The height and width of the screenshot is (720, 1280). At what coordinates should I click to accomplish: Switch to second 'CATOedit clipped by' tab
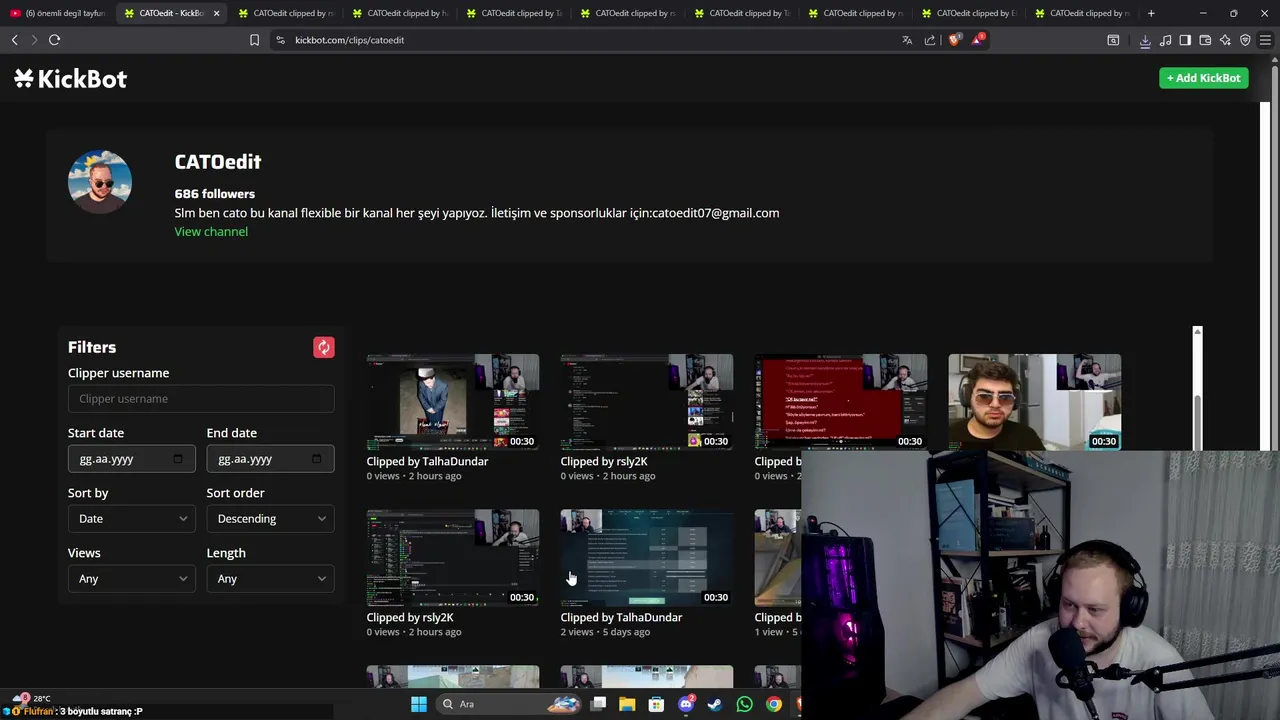399,13
